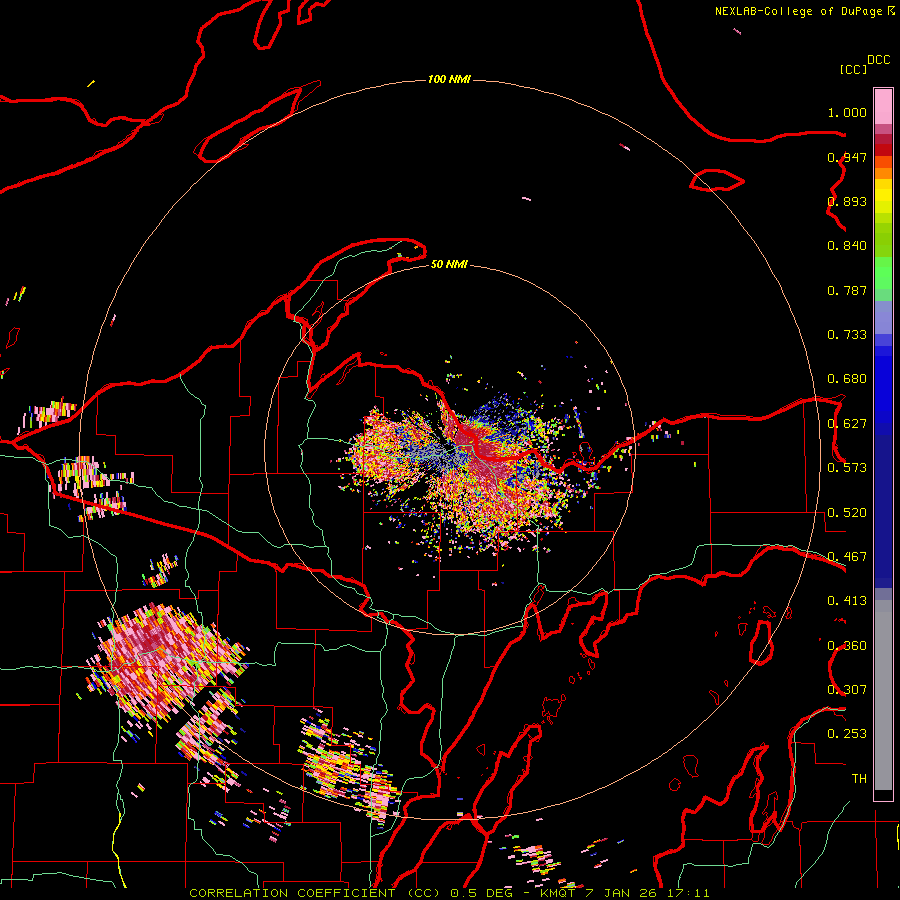Click the NEXLAB-College of DuPage credit text
The image size is (900, 900).
[799, 11]
